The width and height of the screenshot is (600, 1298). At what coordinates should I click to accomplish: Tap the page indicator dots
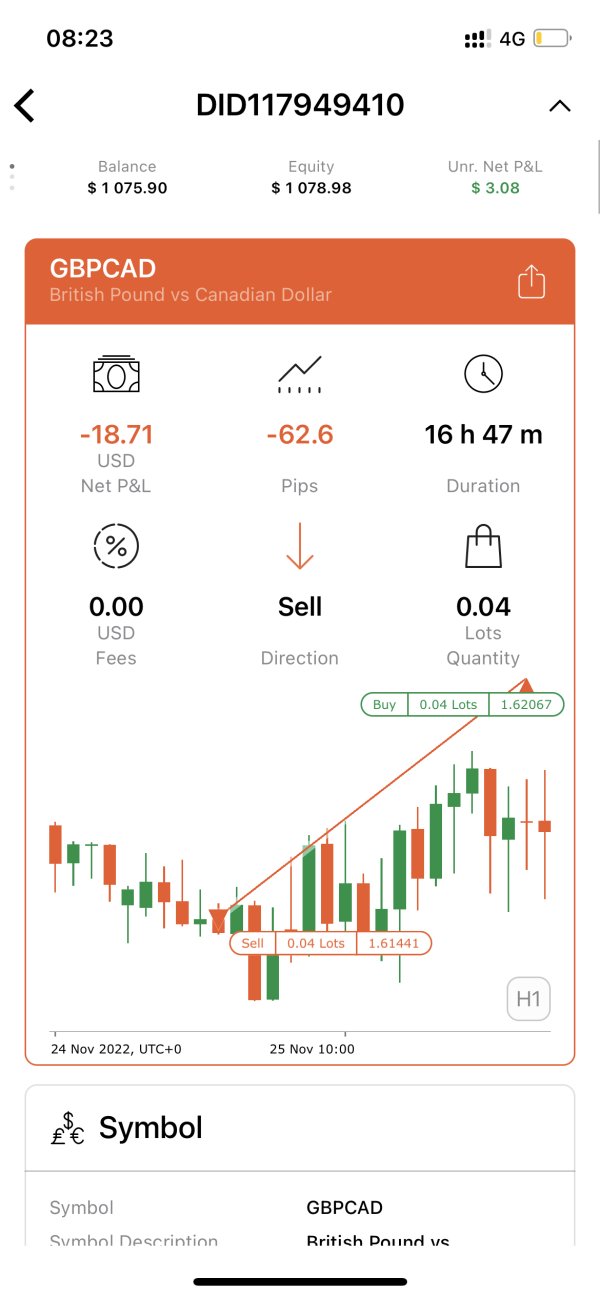(12, 176)
